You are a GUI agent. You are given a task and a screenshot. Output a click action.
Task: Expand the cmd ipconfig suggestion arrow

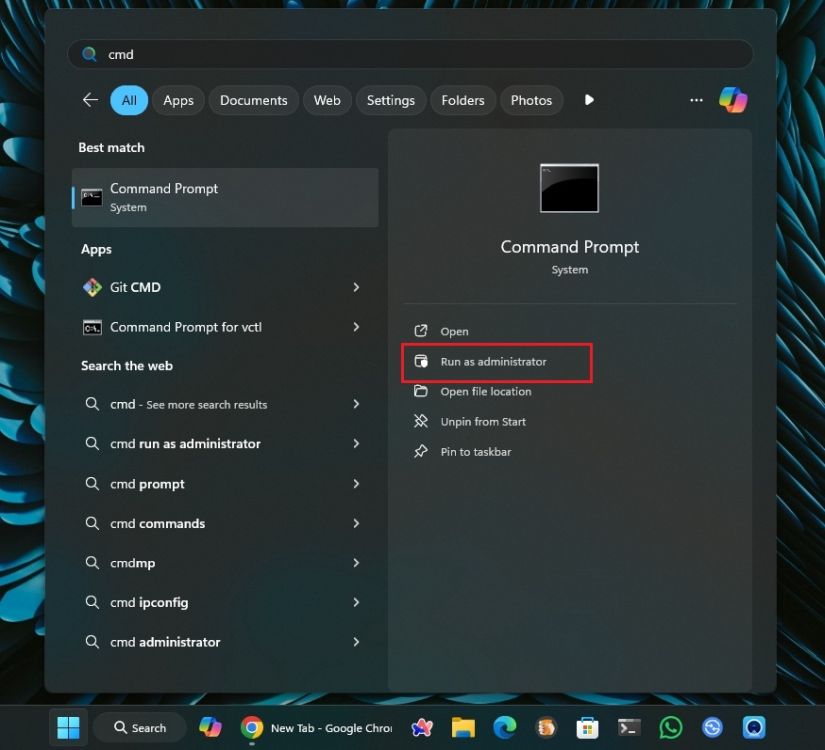(356, 602)
